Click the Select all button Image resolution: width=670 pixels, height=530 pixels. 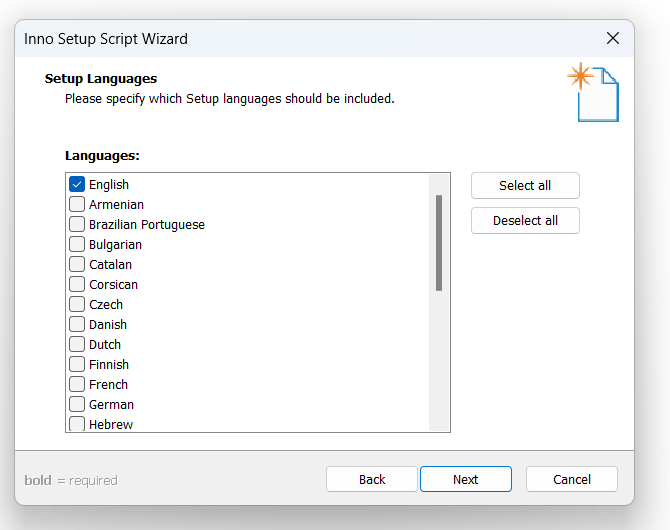pos(525,186)
